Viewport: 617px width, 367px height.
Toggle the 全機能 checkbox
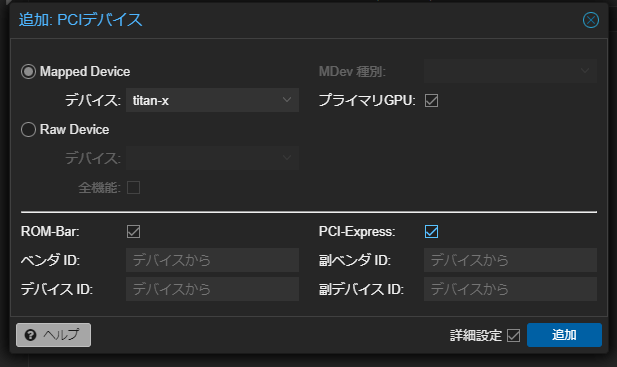point(133,188)
